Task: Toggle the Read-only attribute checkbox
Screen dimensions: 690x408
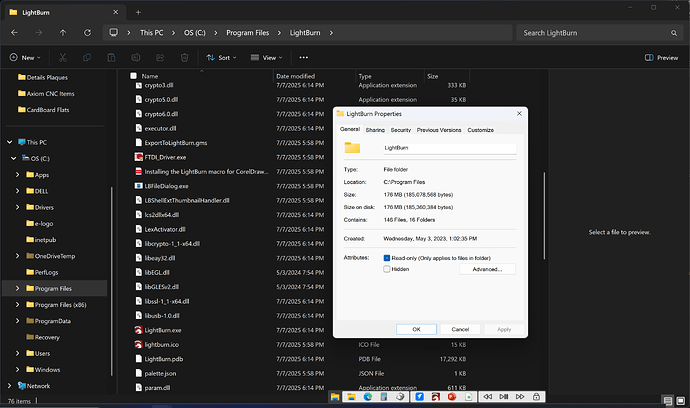Action: tap(387, 258)
